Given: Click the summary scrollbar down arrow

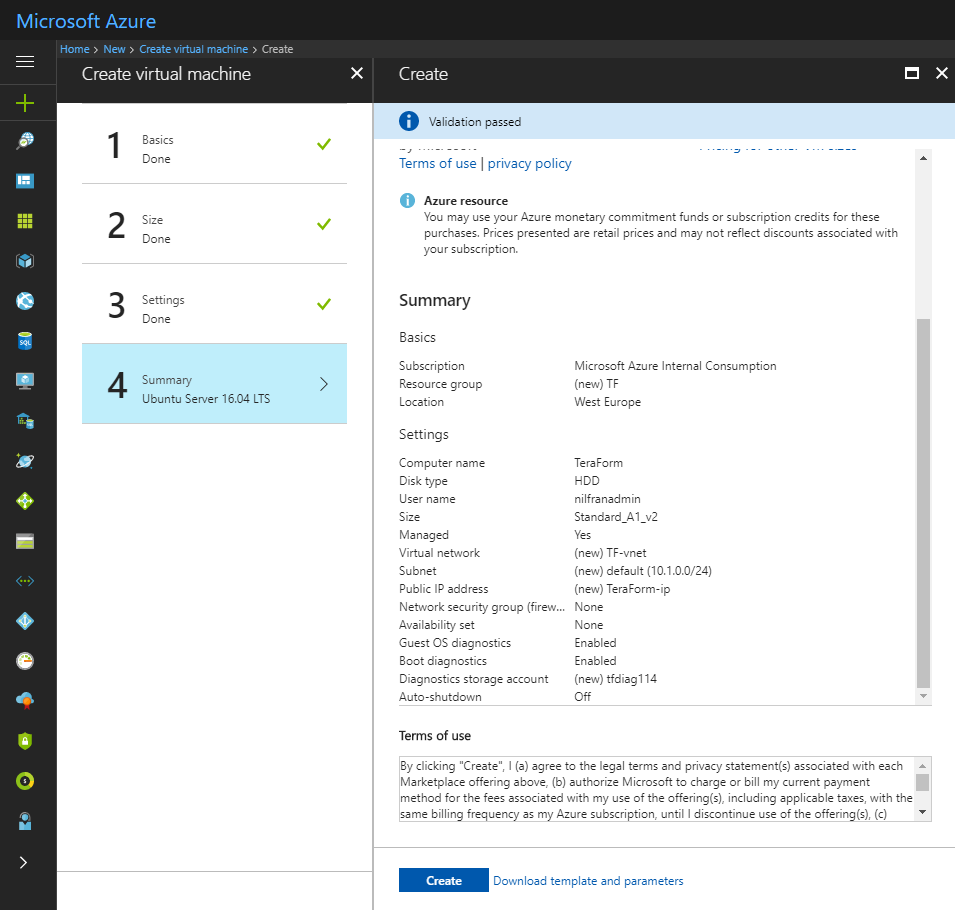Looking at the screenshot, I should coord(923,696).
